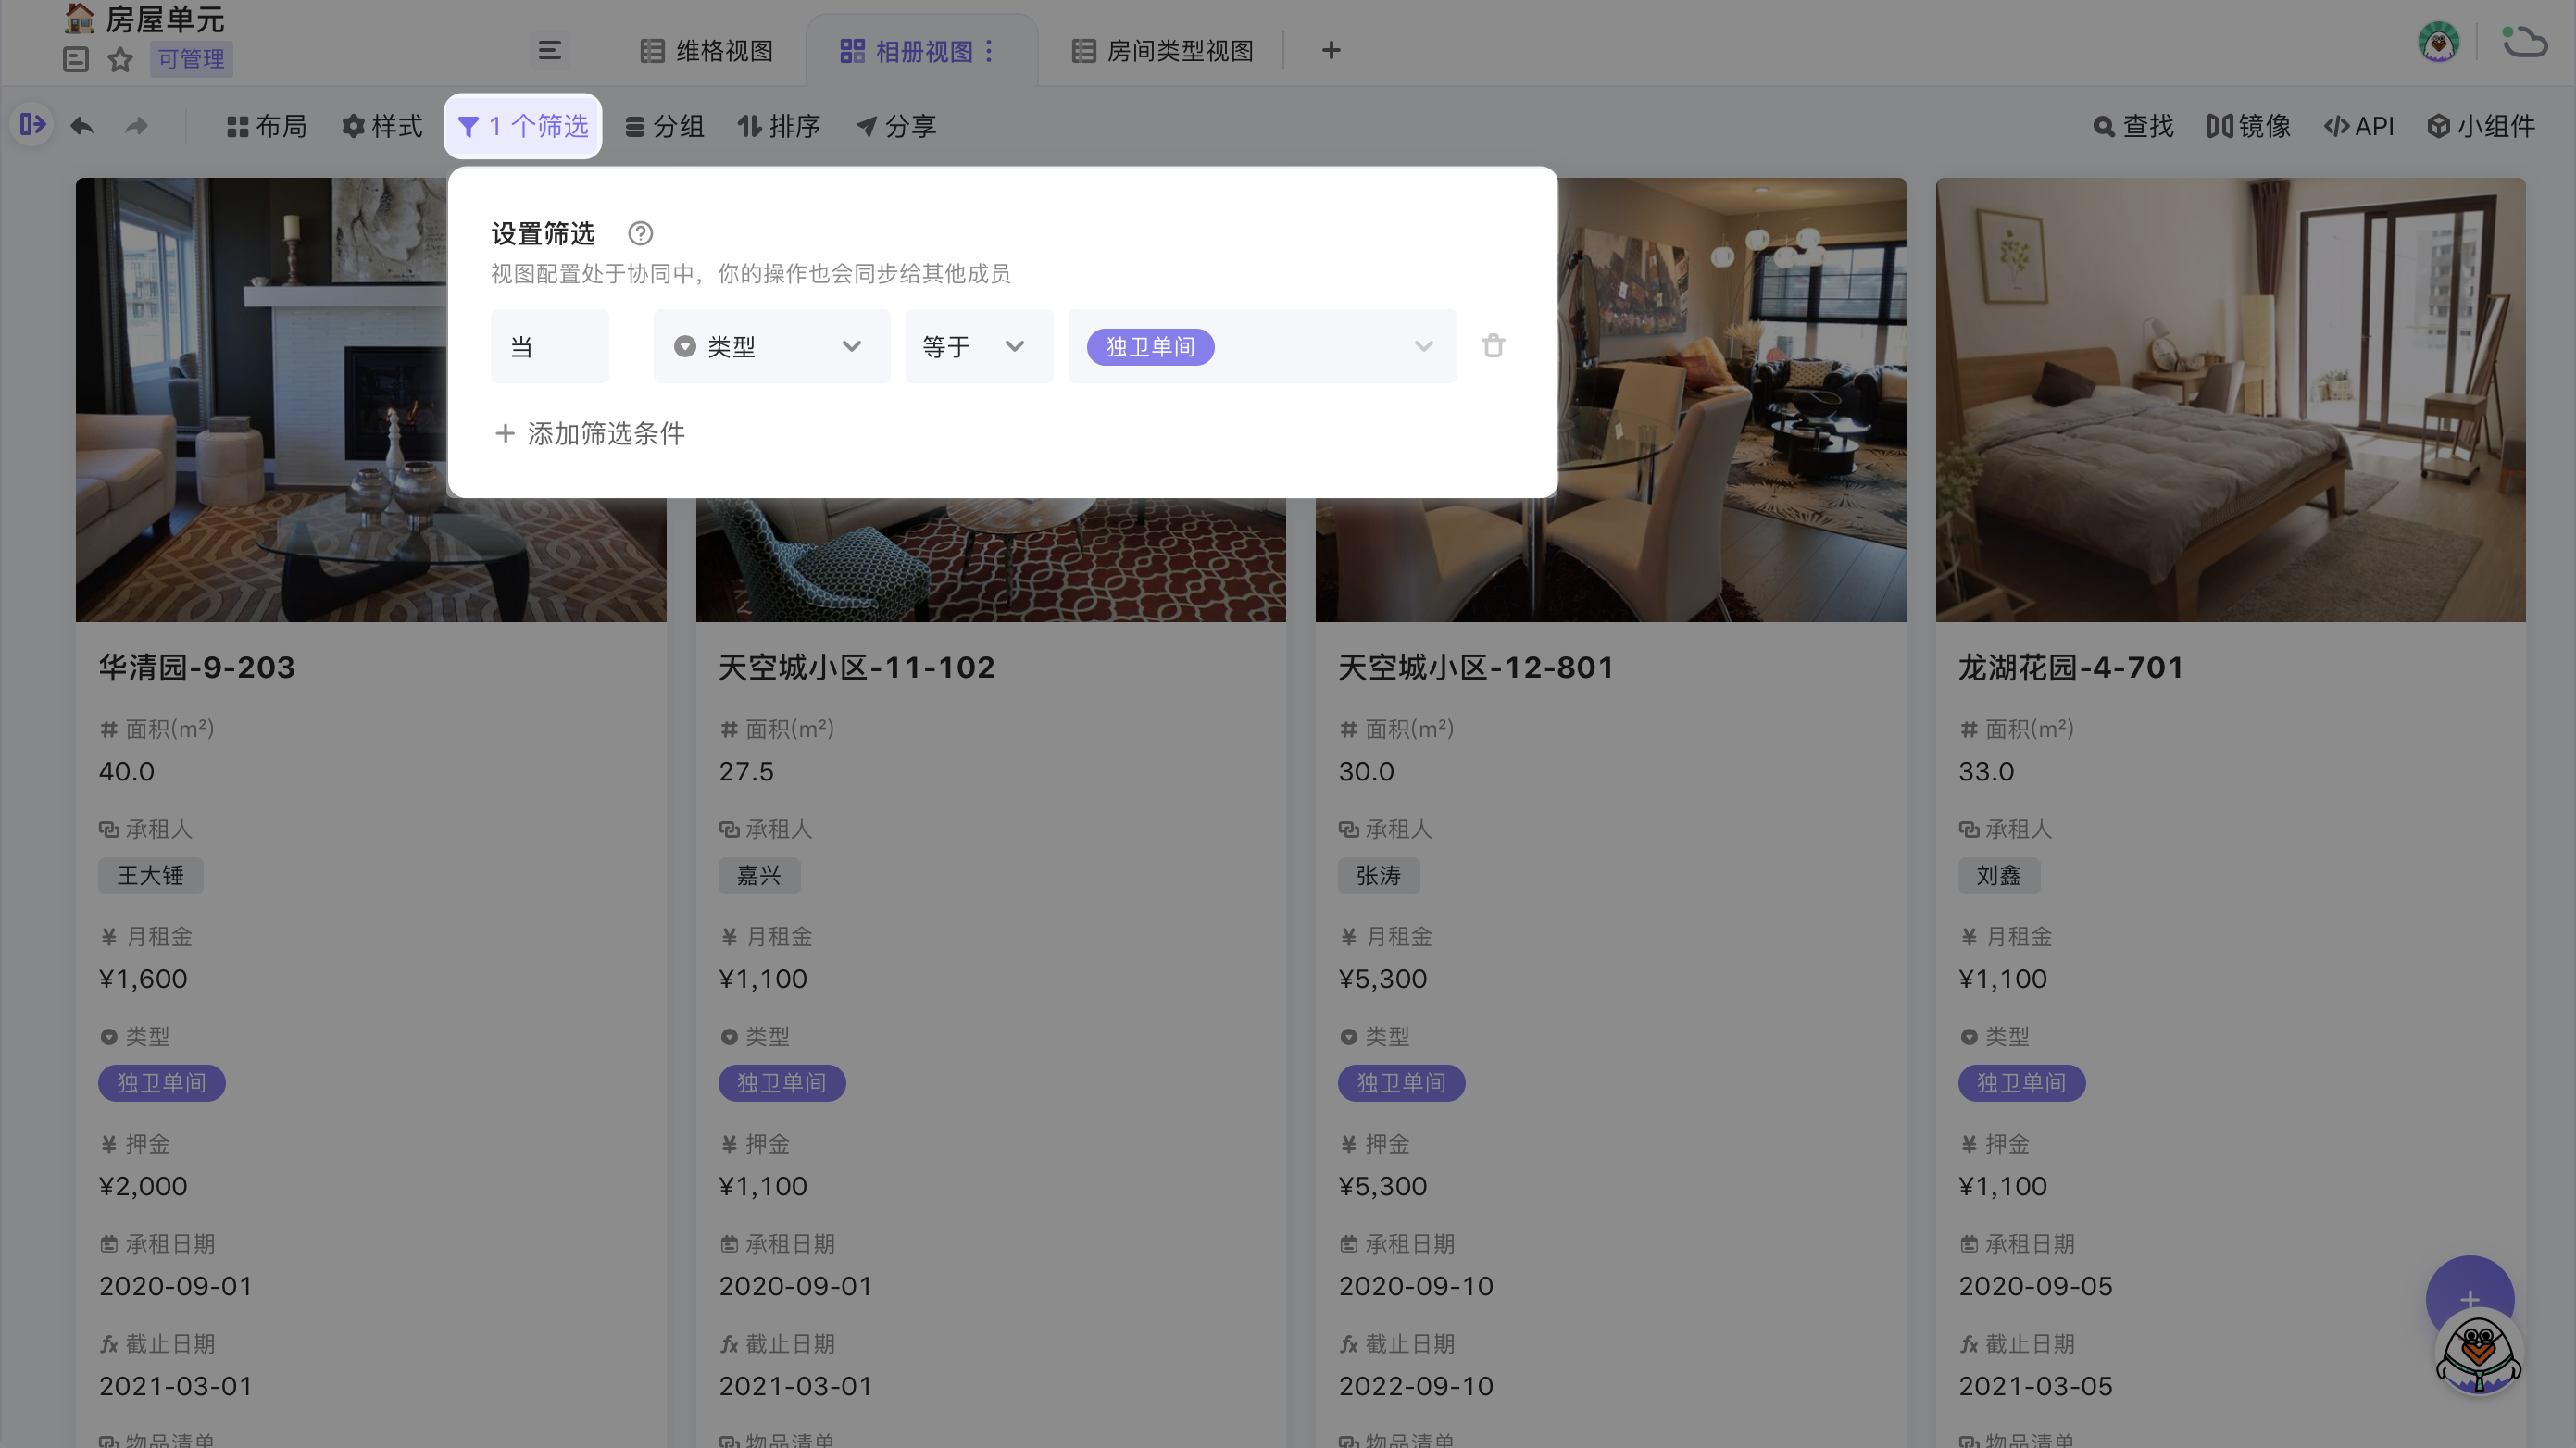
Task: Collapse the side panel with the arrow icon
Action: coord(32,125)
